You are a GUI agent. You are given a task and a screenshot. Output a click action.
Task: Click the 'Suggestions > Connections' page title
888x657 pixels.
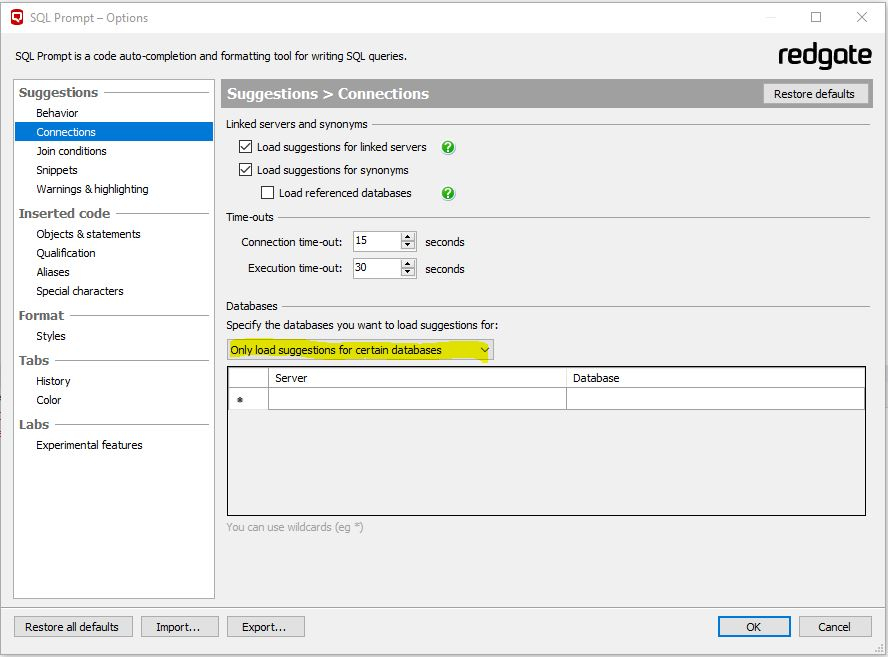pos(328,94)
